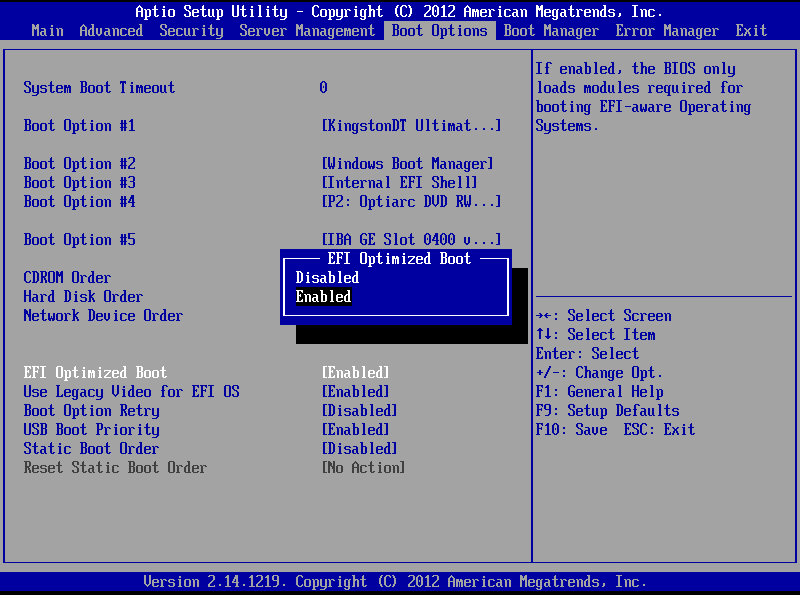Open the Error Manager tab
800x595 pixels.
pos(667,31)
